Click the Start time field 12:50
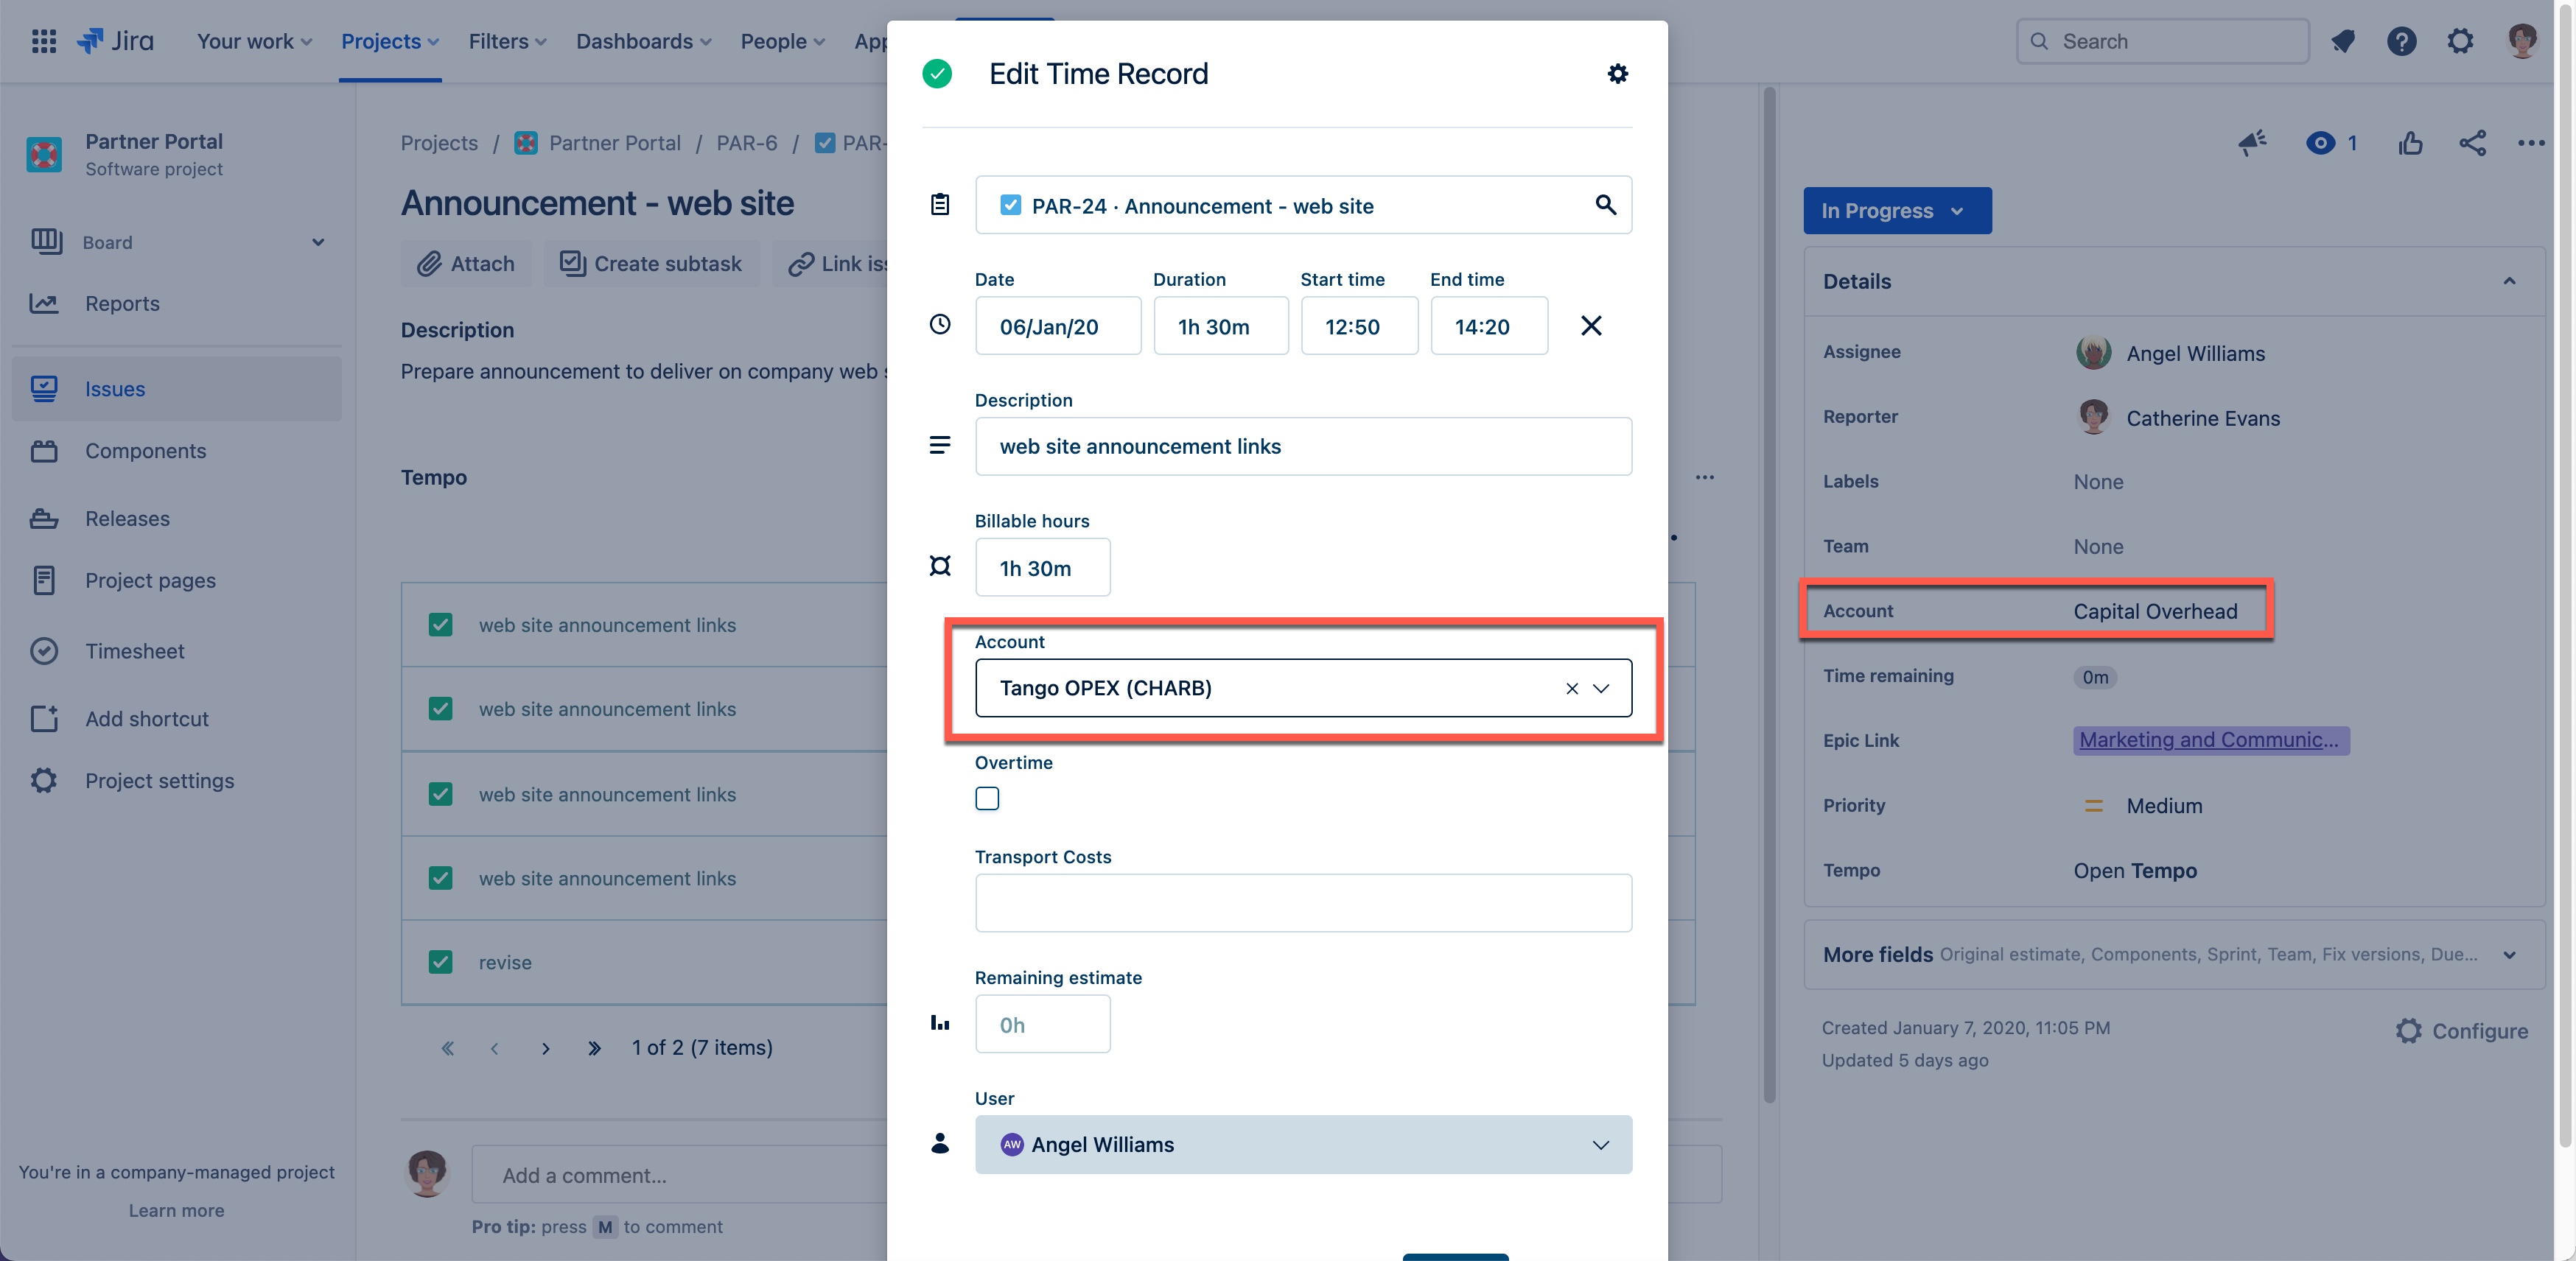The image size is (2576, 1261). coord(1359,326)
